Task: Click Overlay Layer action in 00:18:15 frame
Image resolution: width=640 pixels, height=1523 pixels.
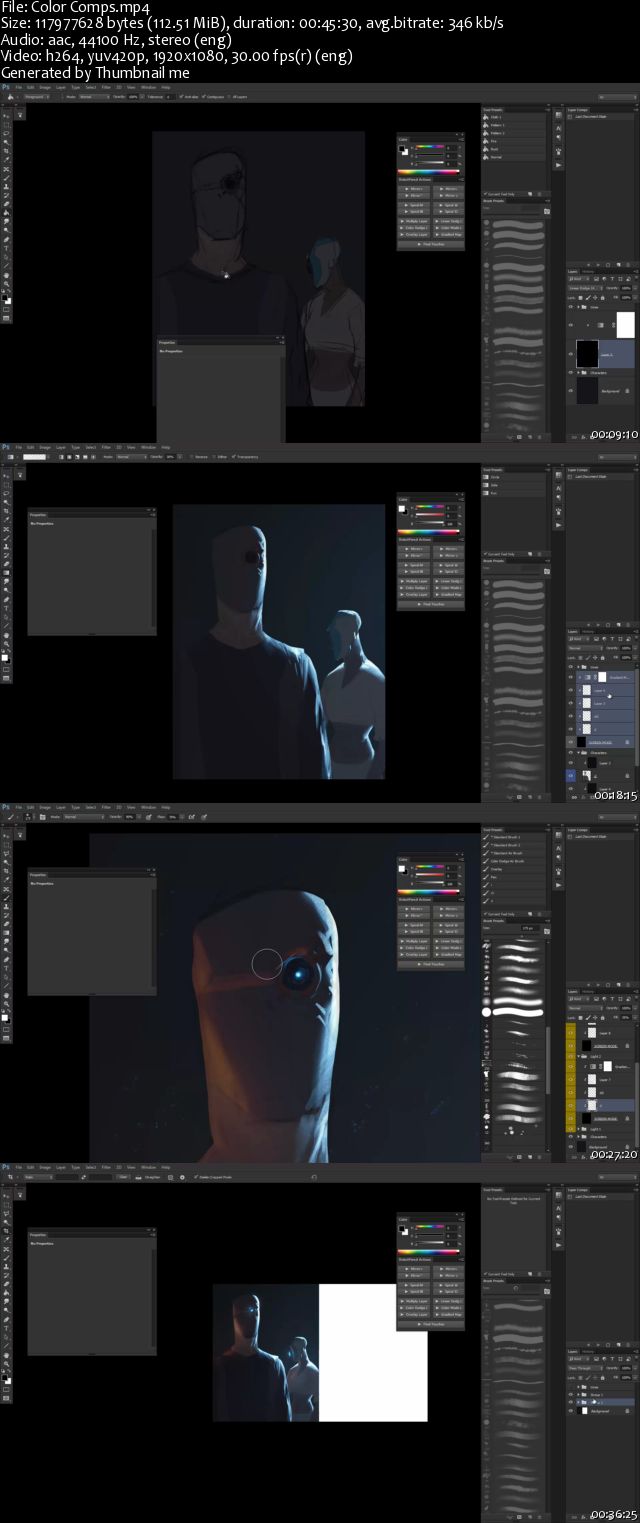Action: 414,595
